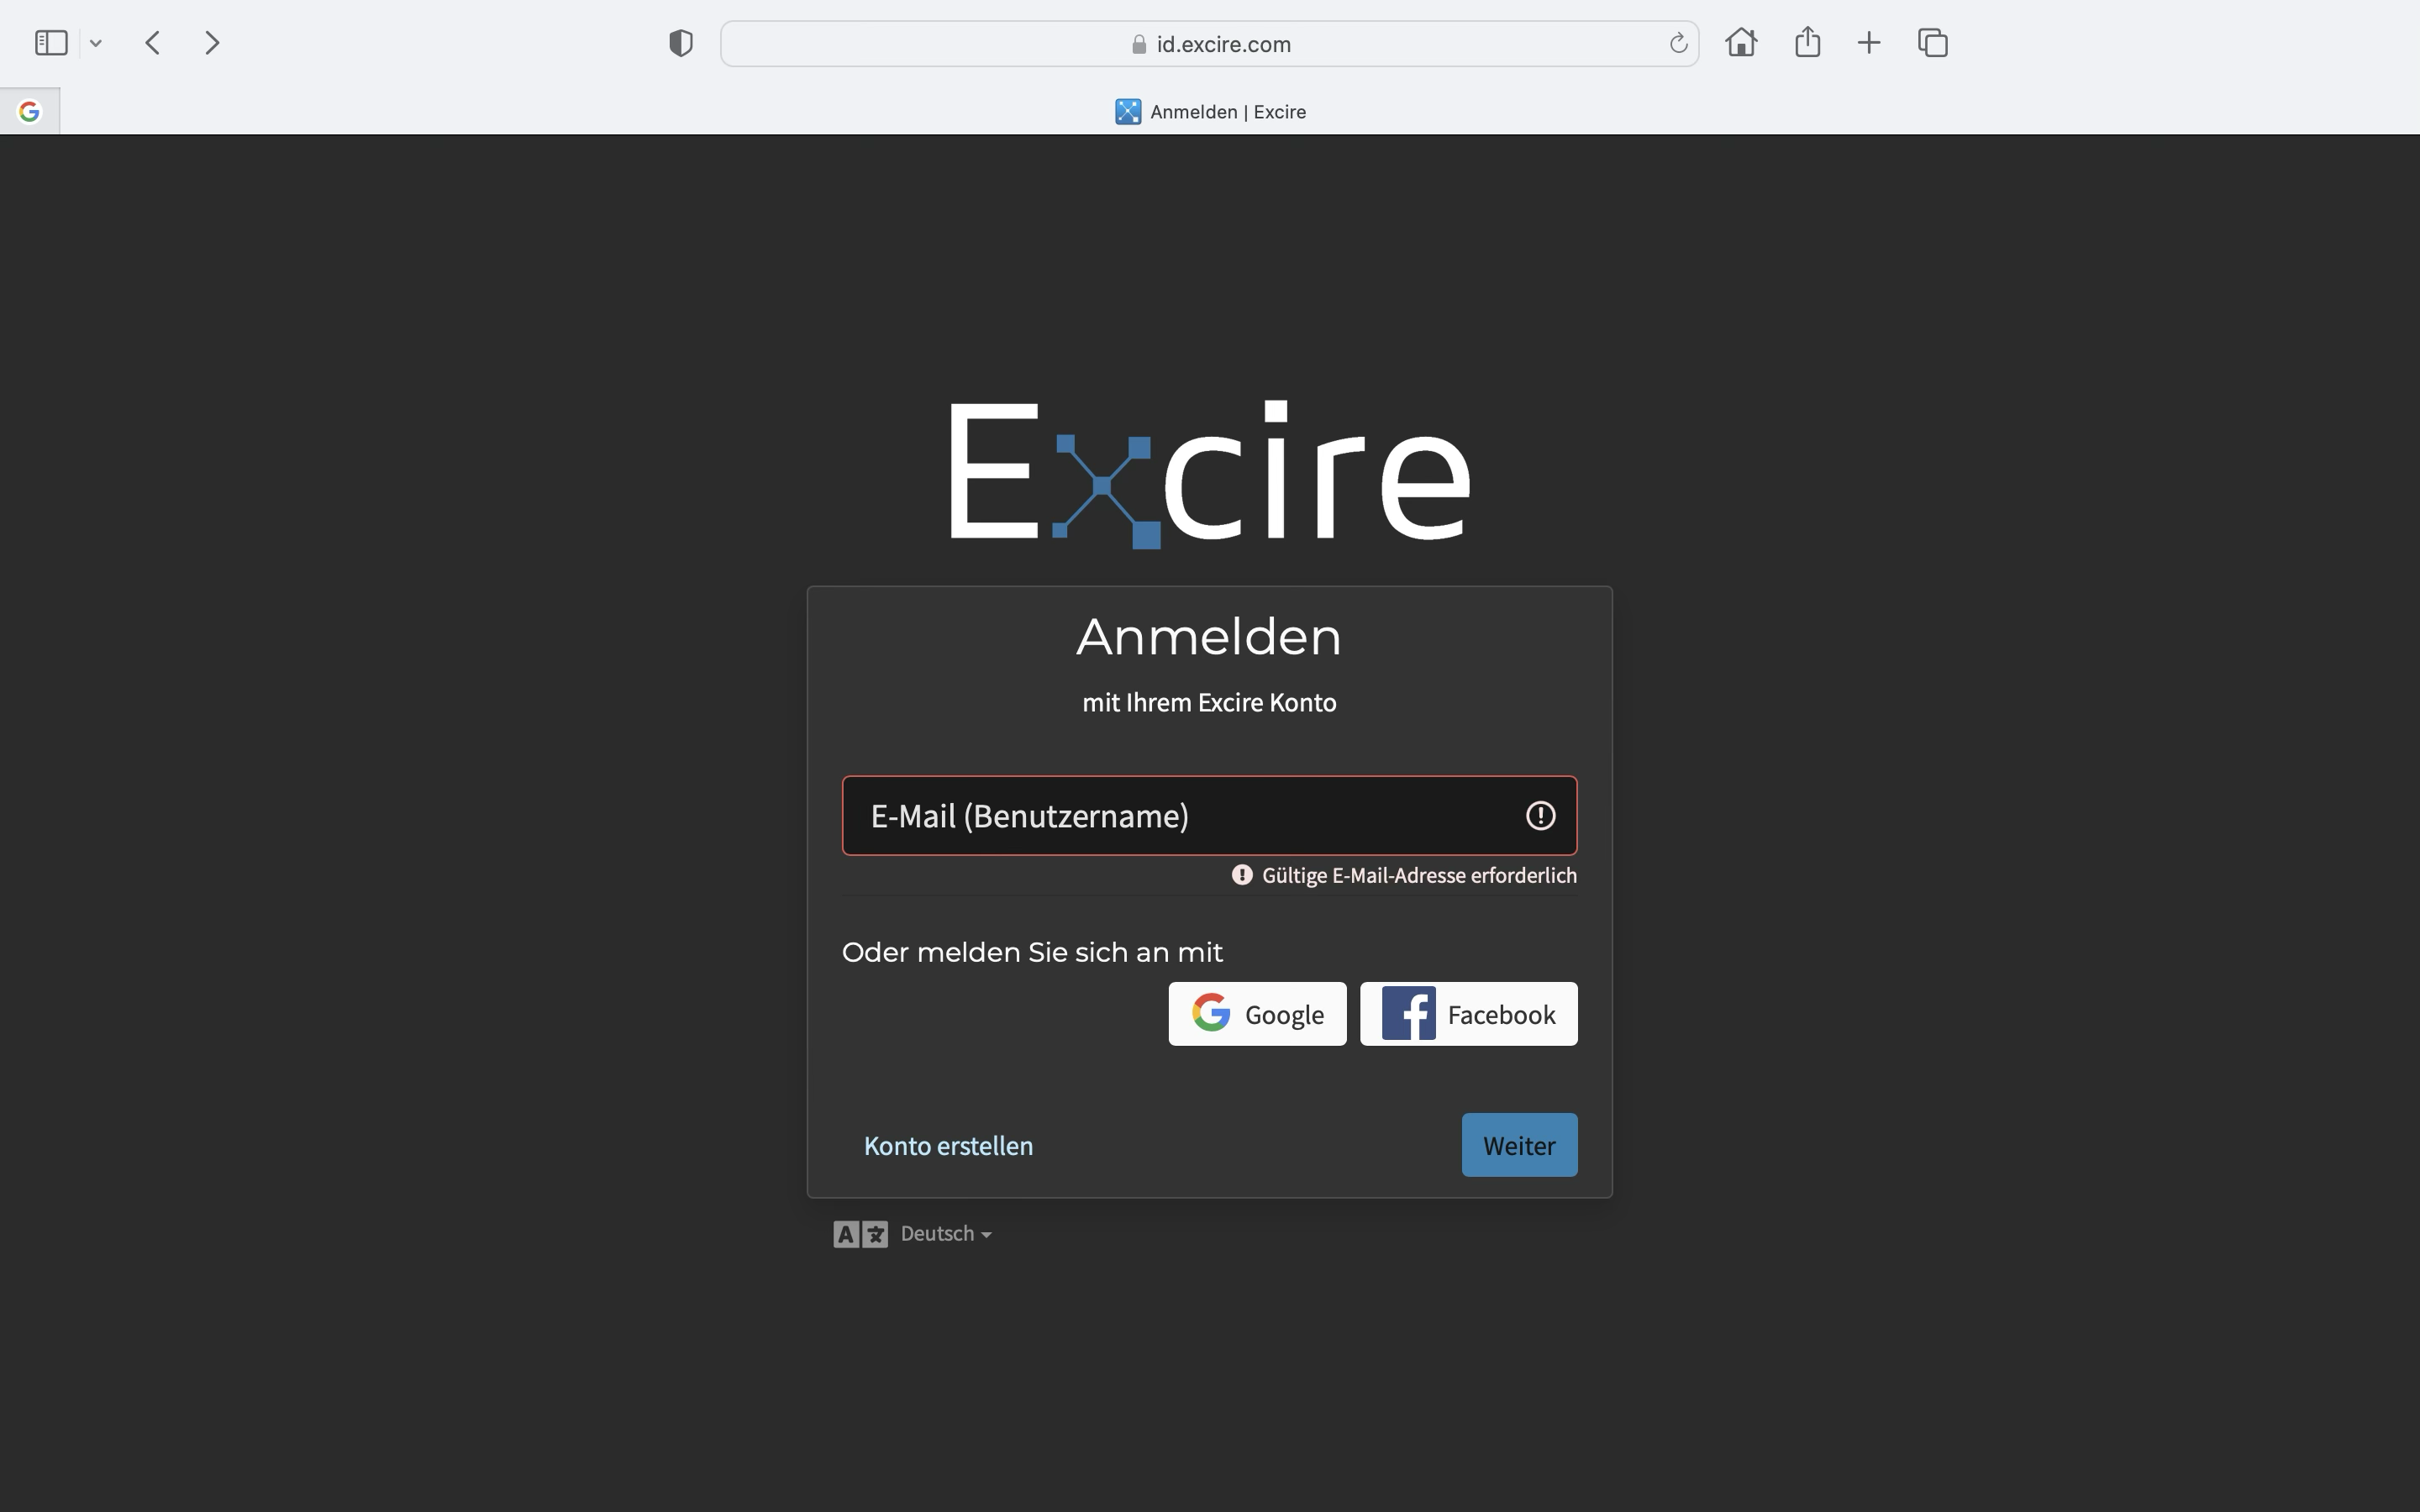Click the error icon beside the validation message
Screen dimensions: 2420x1512
click(1242, 875)
